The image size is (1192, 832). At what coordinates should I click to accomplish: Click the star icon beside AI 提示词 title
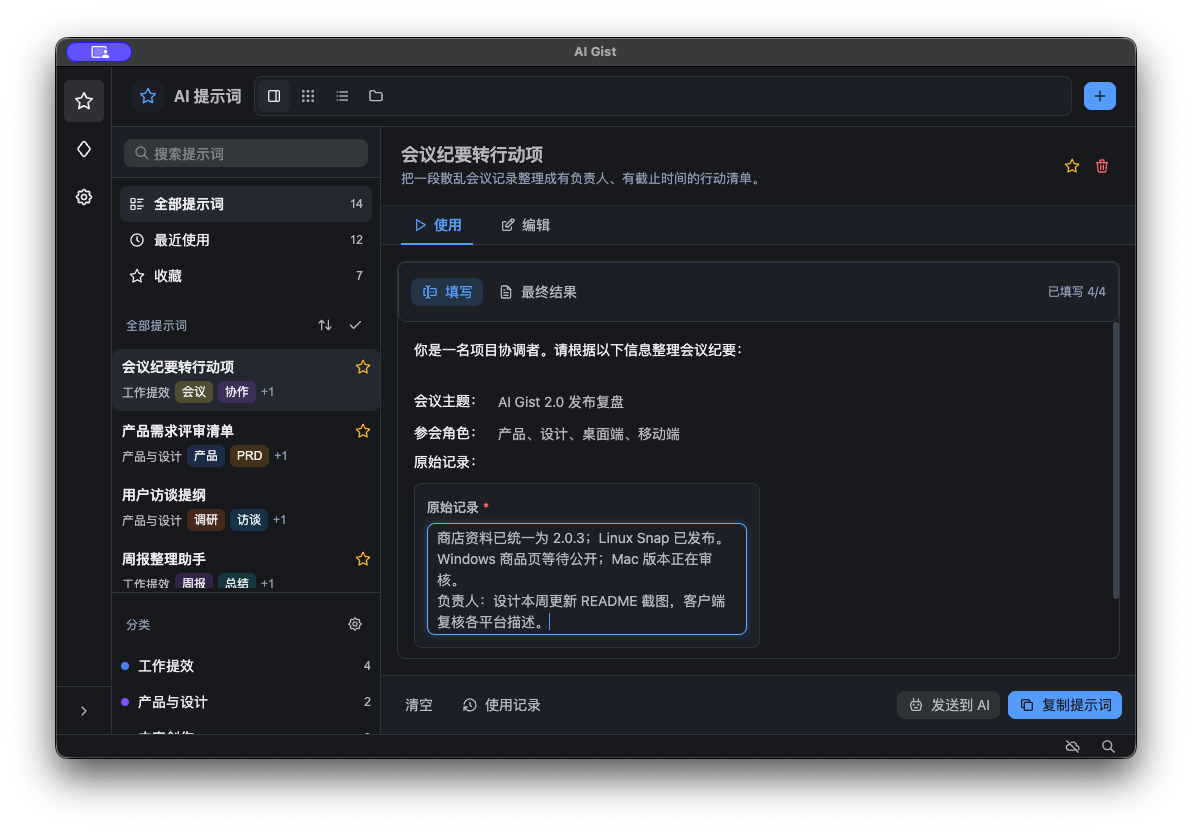147,96
